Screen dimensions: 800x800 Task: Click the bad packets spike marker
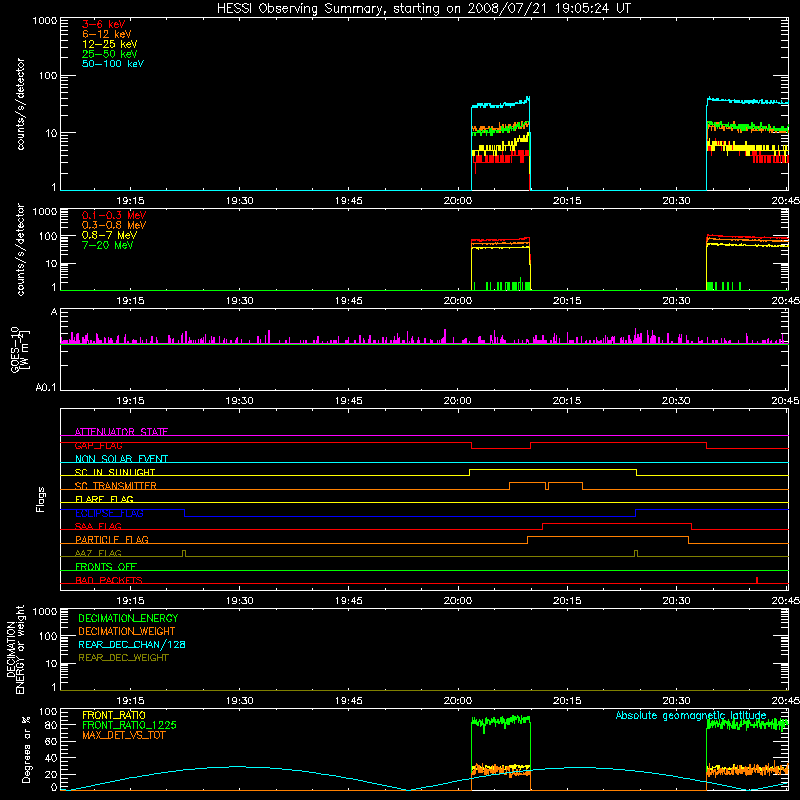click(757, 580)
